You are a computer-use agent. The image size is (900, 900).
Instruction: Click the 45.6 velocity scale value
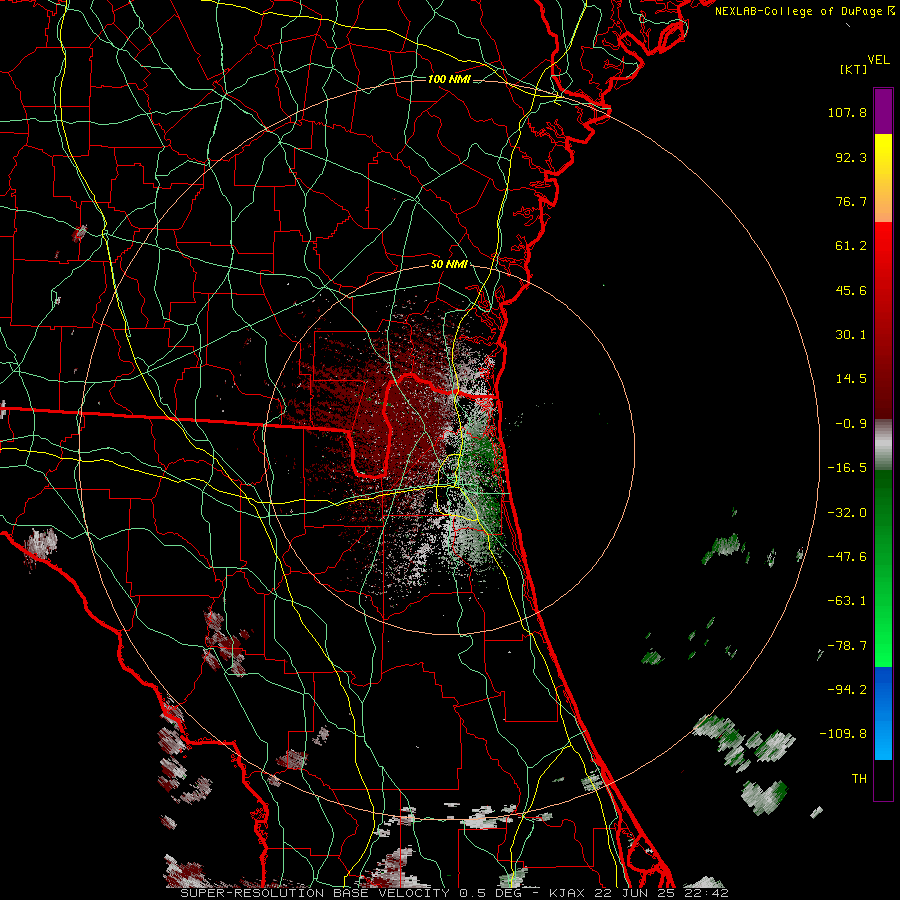pos(851,290)
